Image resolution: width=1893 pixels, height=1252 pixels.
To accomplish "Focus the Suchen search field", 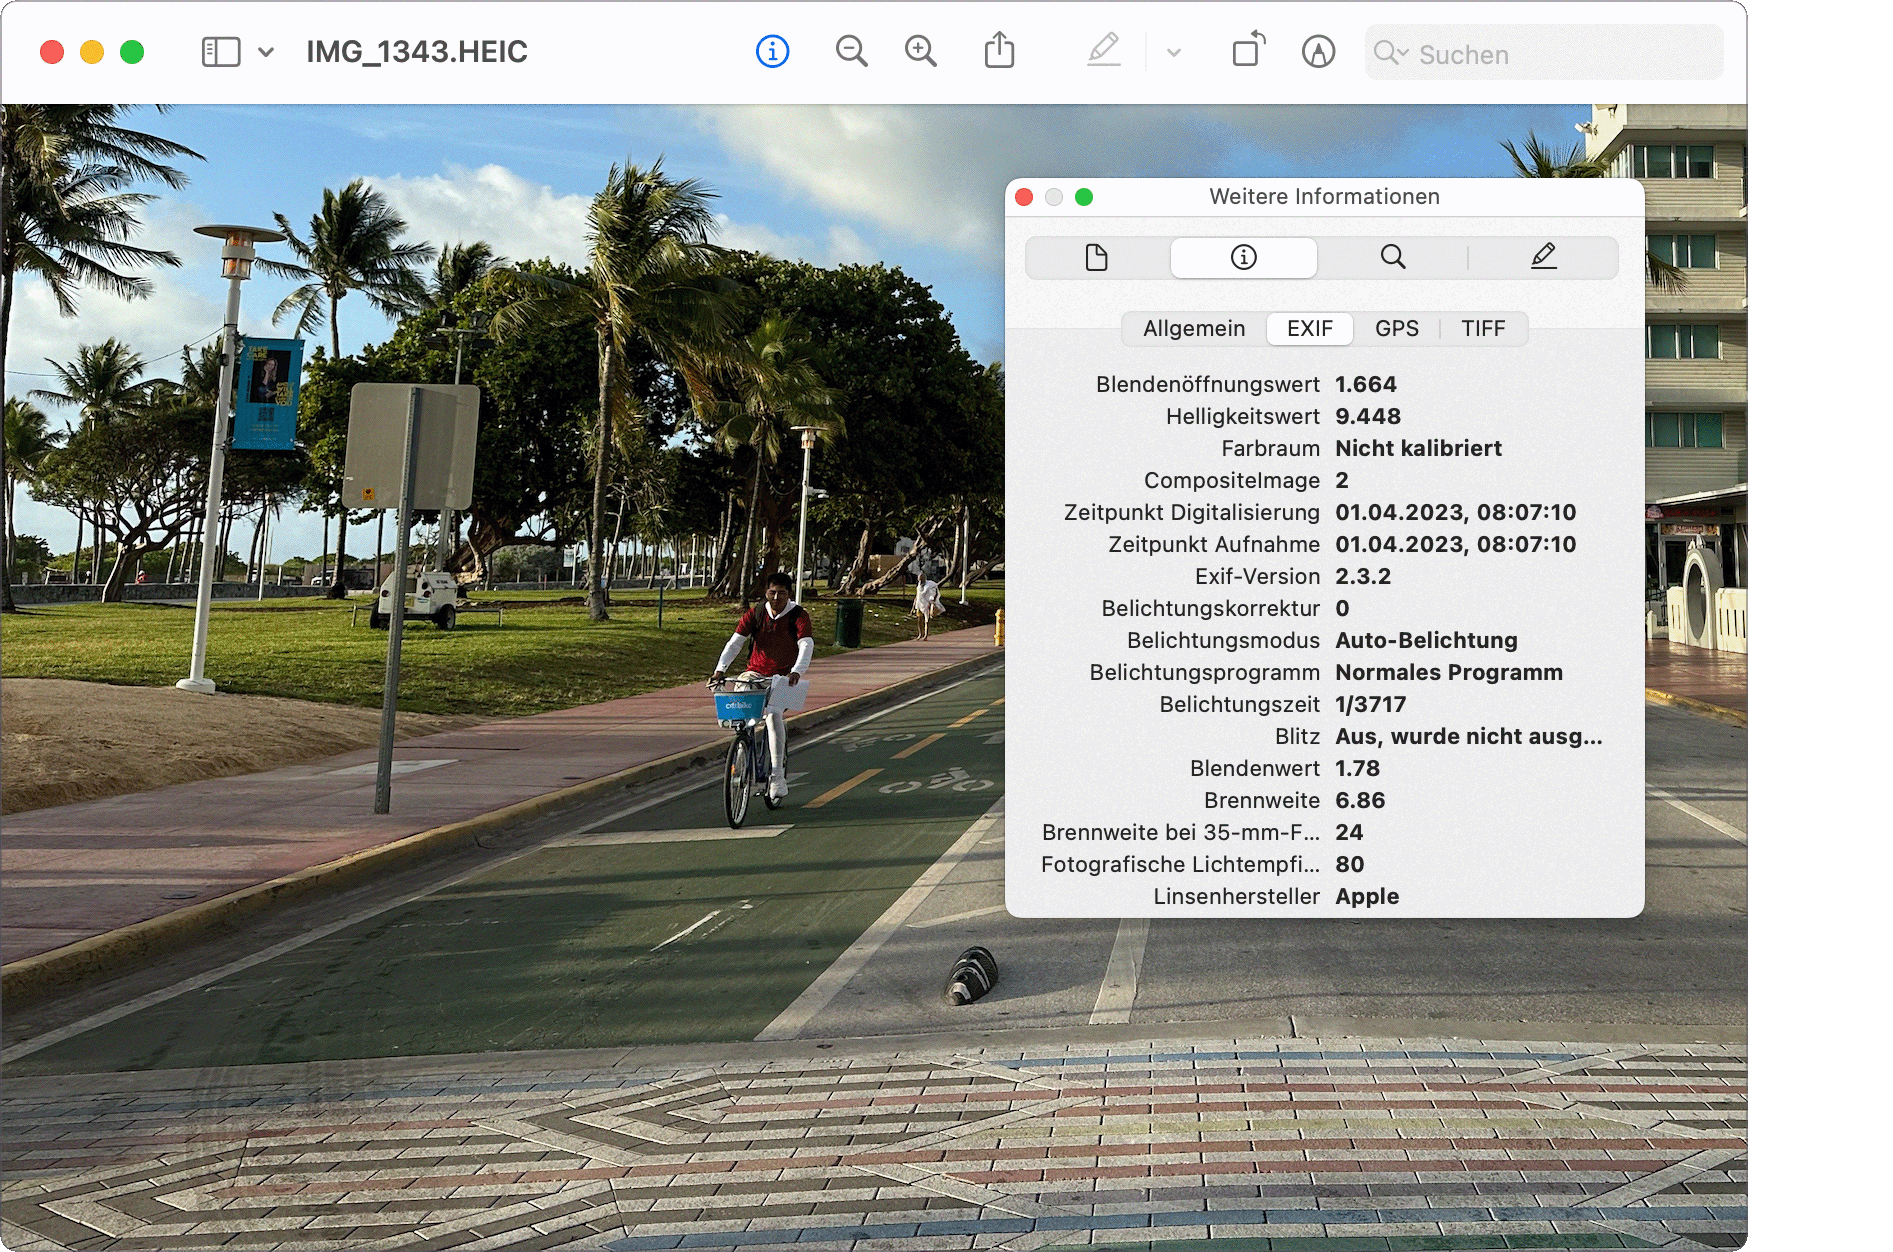I will coord(1543,53).
